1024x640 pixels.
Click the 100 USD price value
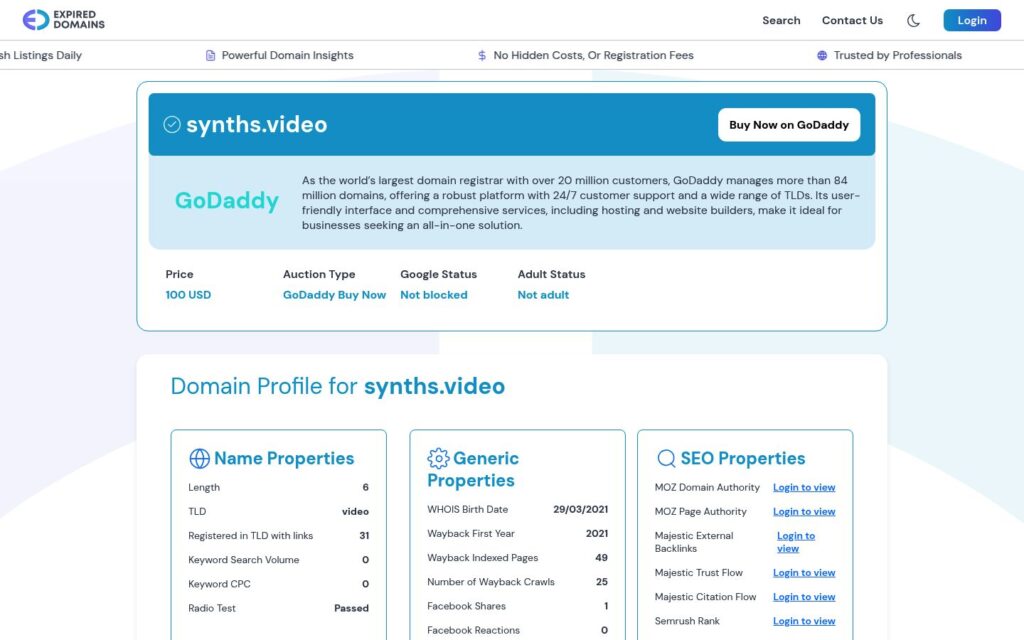tap(188, 295)
